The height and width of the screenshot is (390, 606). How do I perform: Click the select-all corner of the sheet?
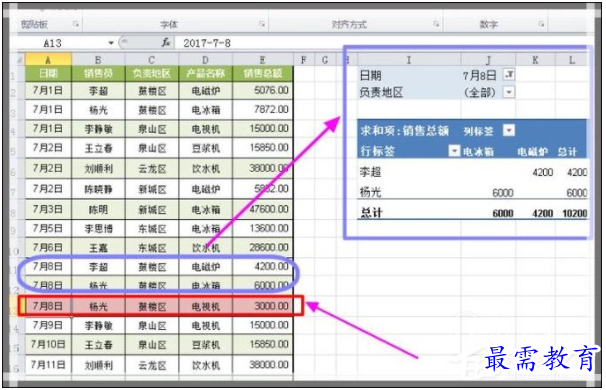pos(19,60)
